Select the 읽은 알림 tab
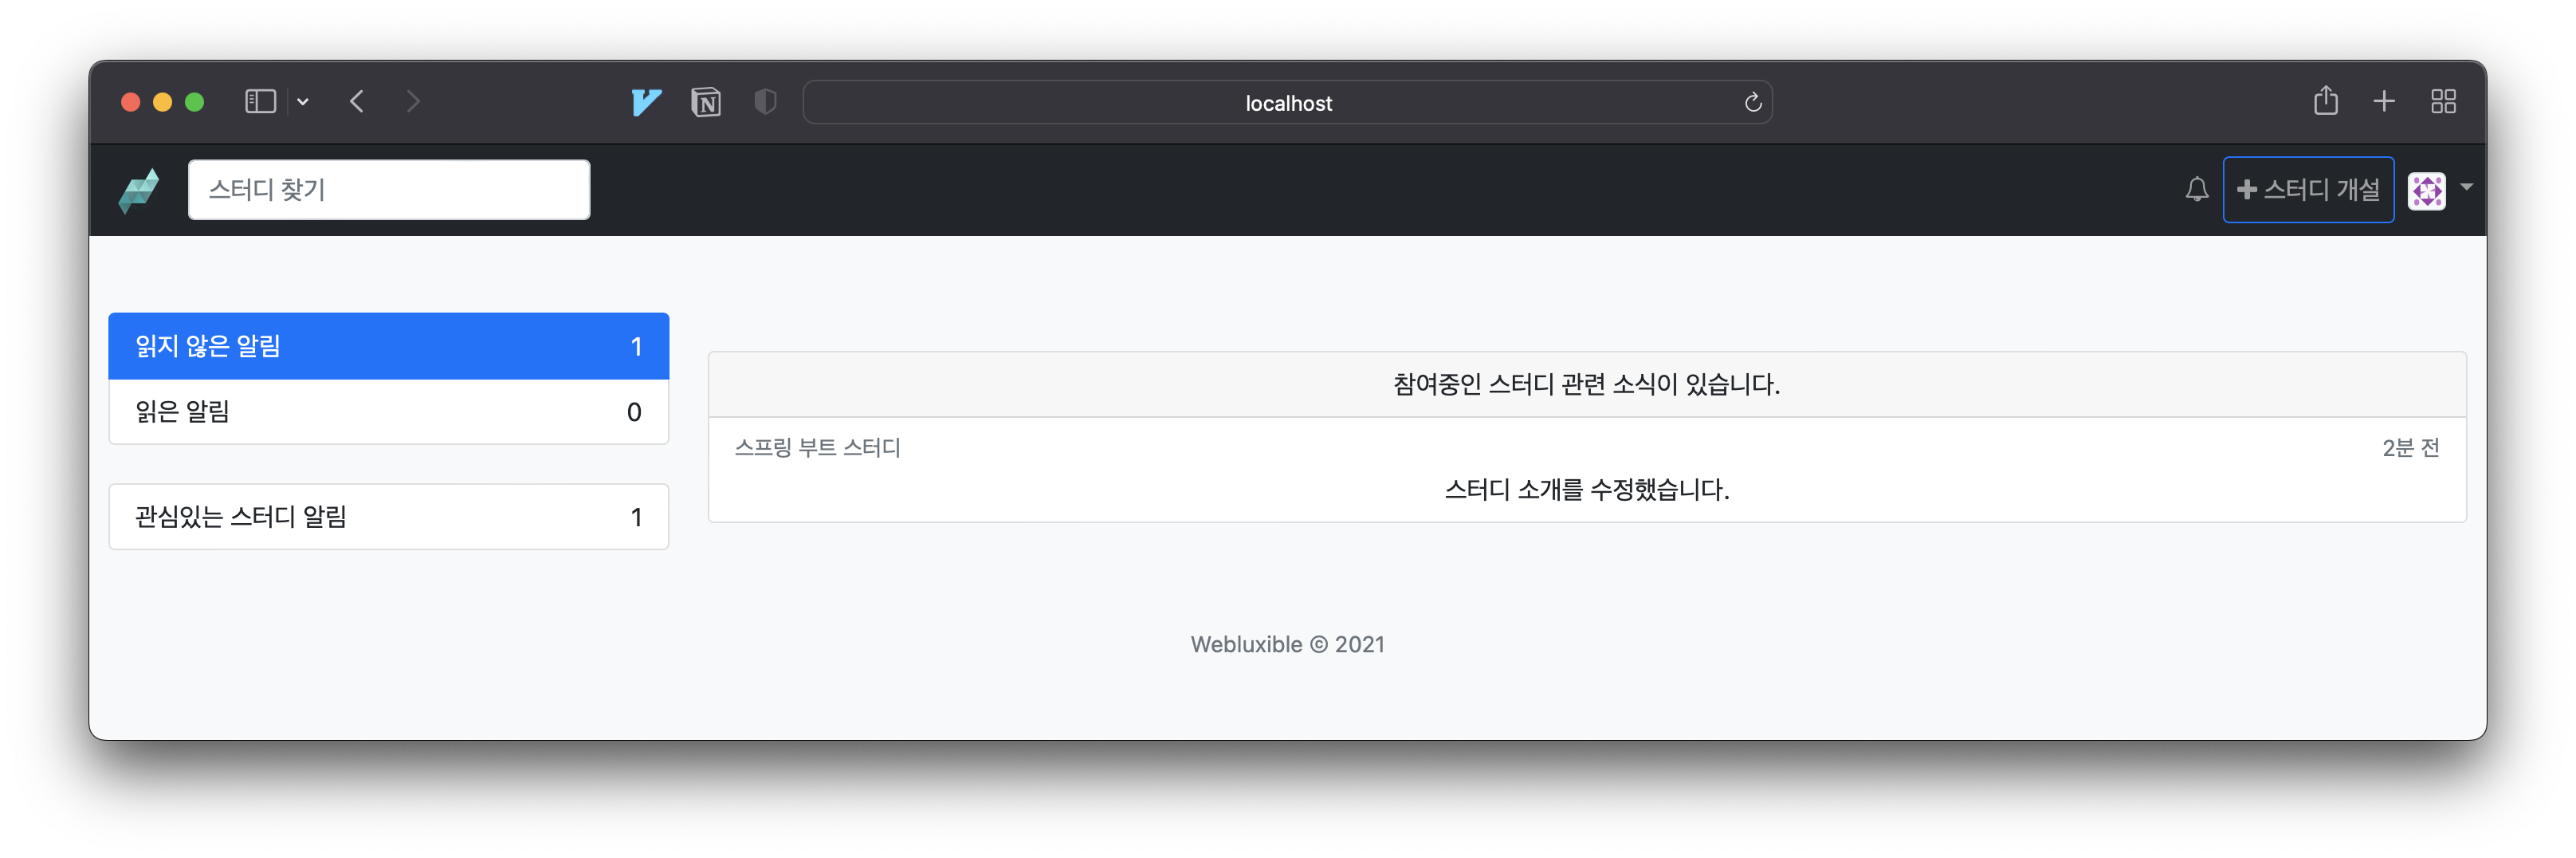 (x=388, y=412)
